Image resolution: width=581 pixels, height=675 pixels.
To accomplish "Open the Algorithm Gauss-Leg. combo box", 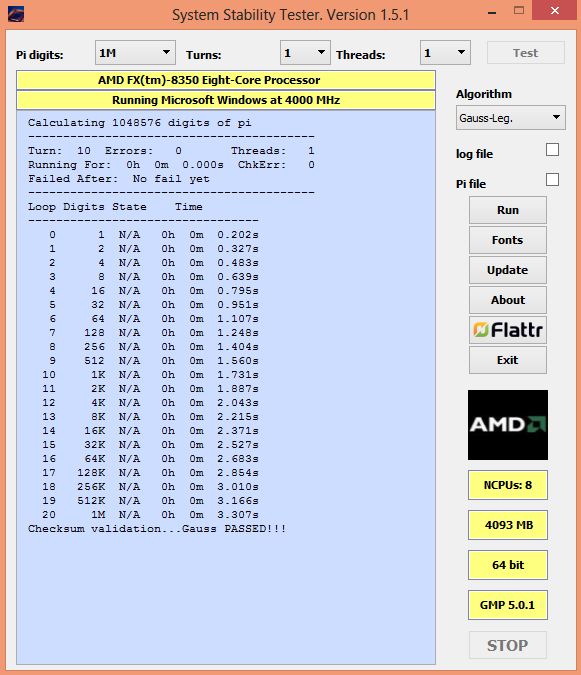I will coord(511,118).
